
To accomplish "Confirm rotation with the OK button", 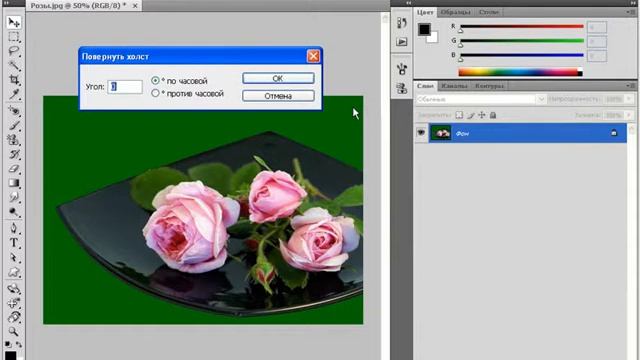I will click(x=278, y=78).
